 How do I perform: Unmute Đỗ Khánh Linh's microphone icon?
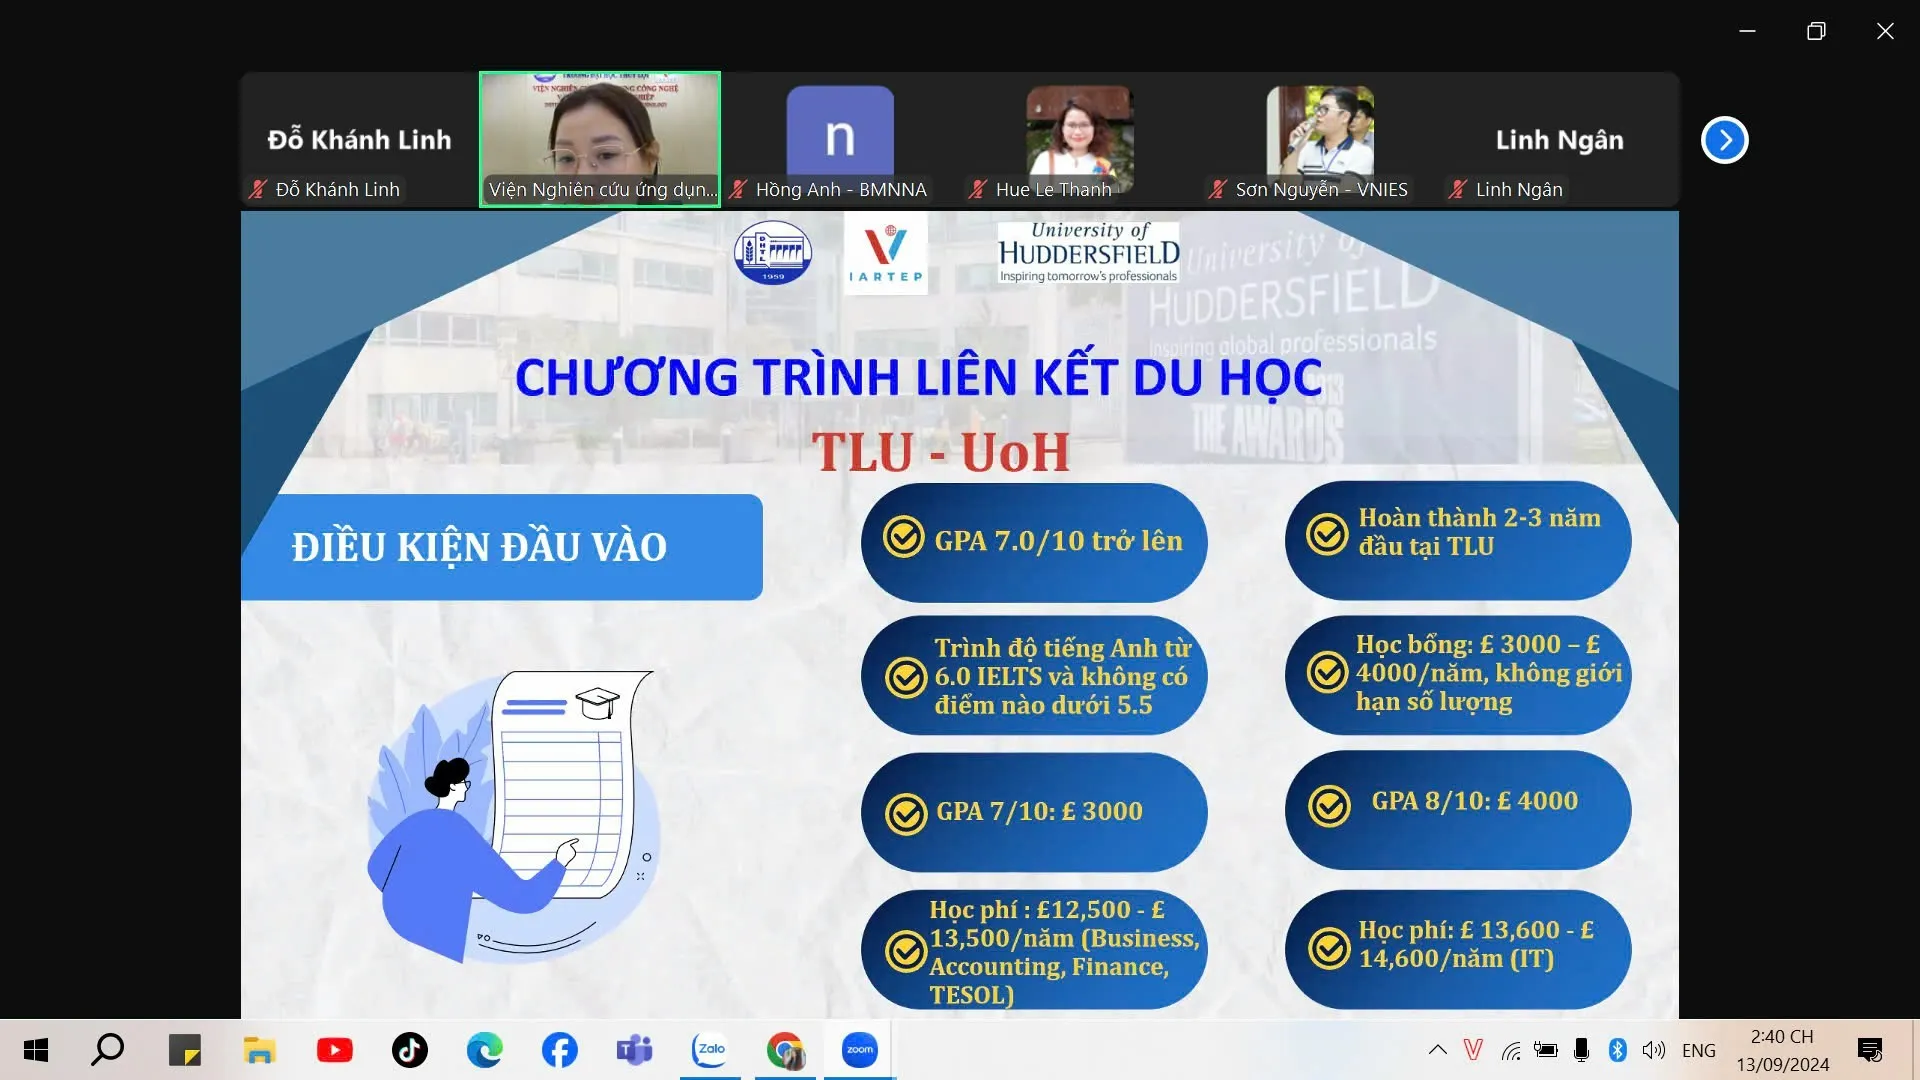click(x=256, y=189)
